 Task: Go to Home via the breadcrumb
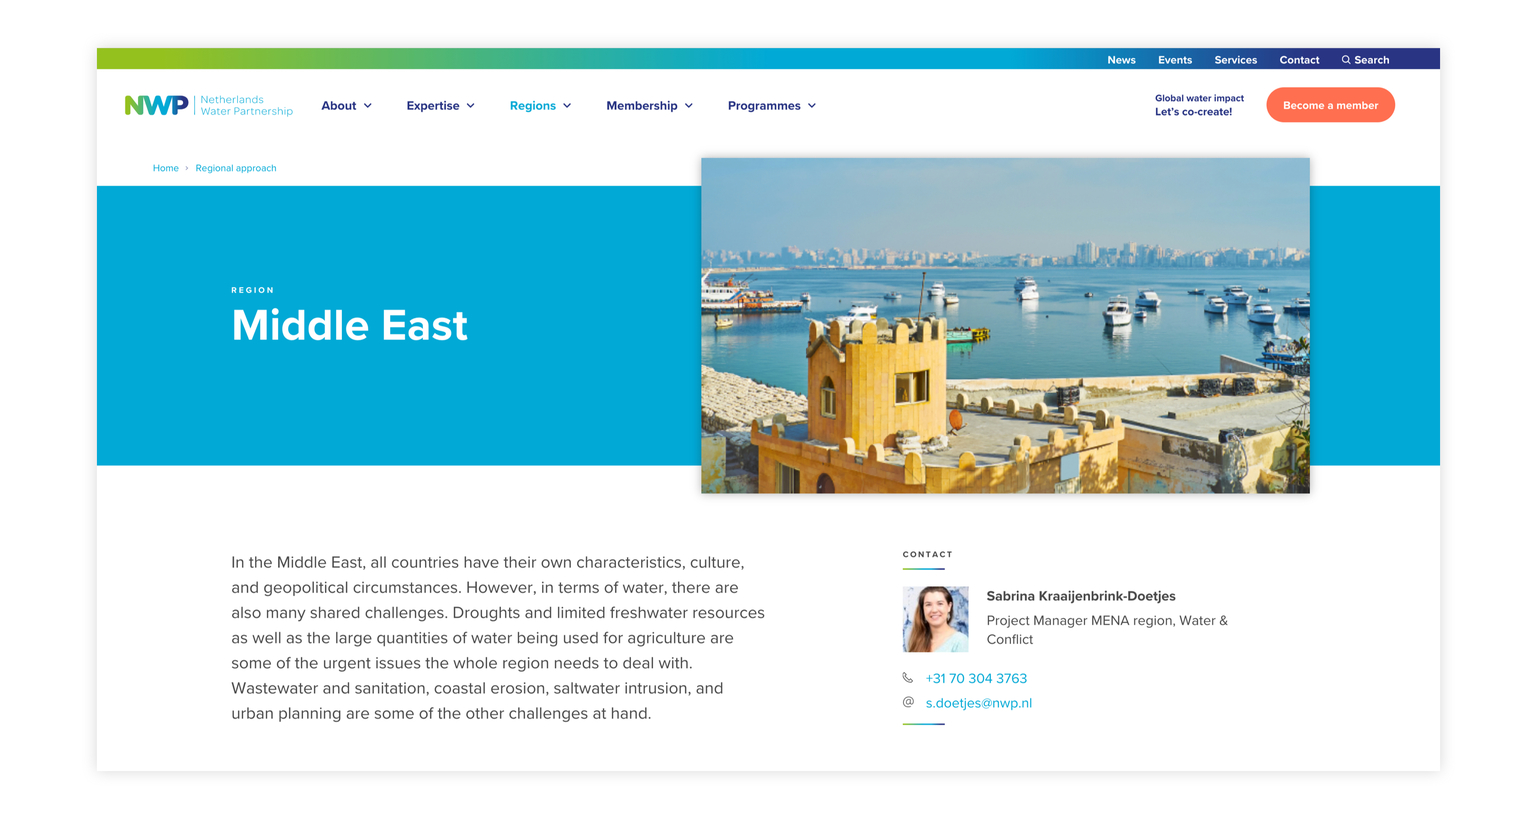pyautogui.click(x=166, y=168)
